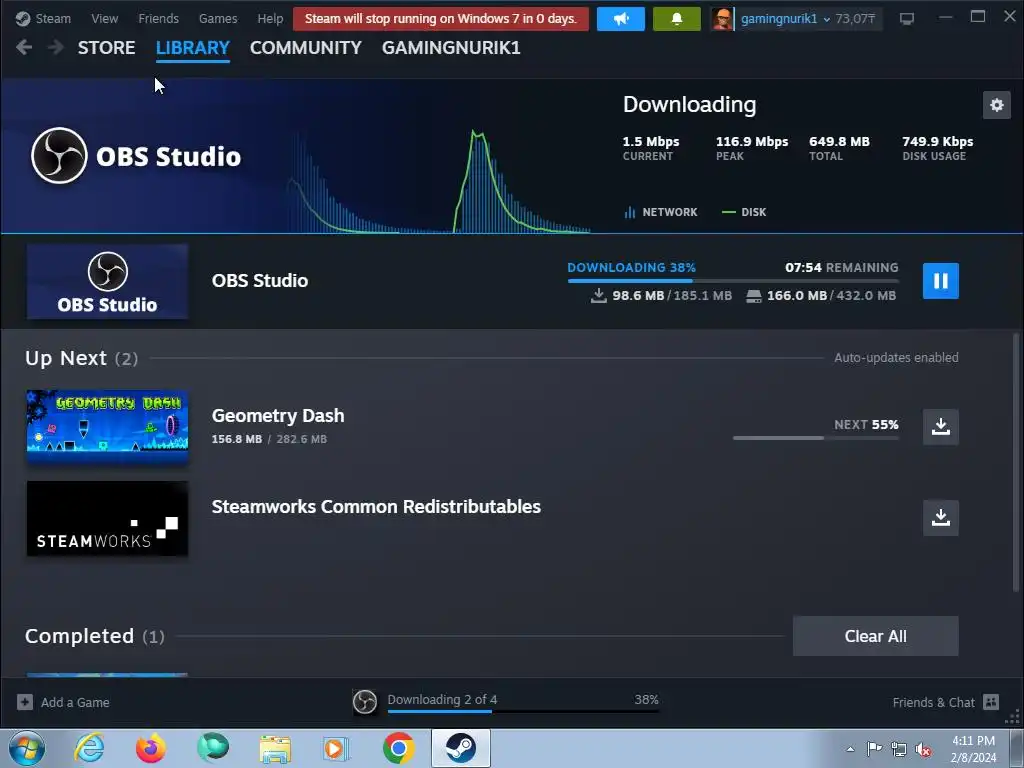Click the muted volume tray icon

tap(923, 749)
